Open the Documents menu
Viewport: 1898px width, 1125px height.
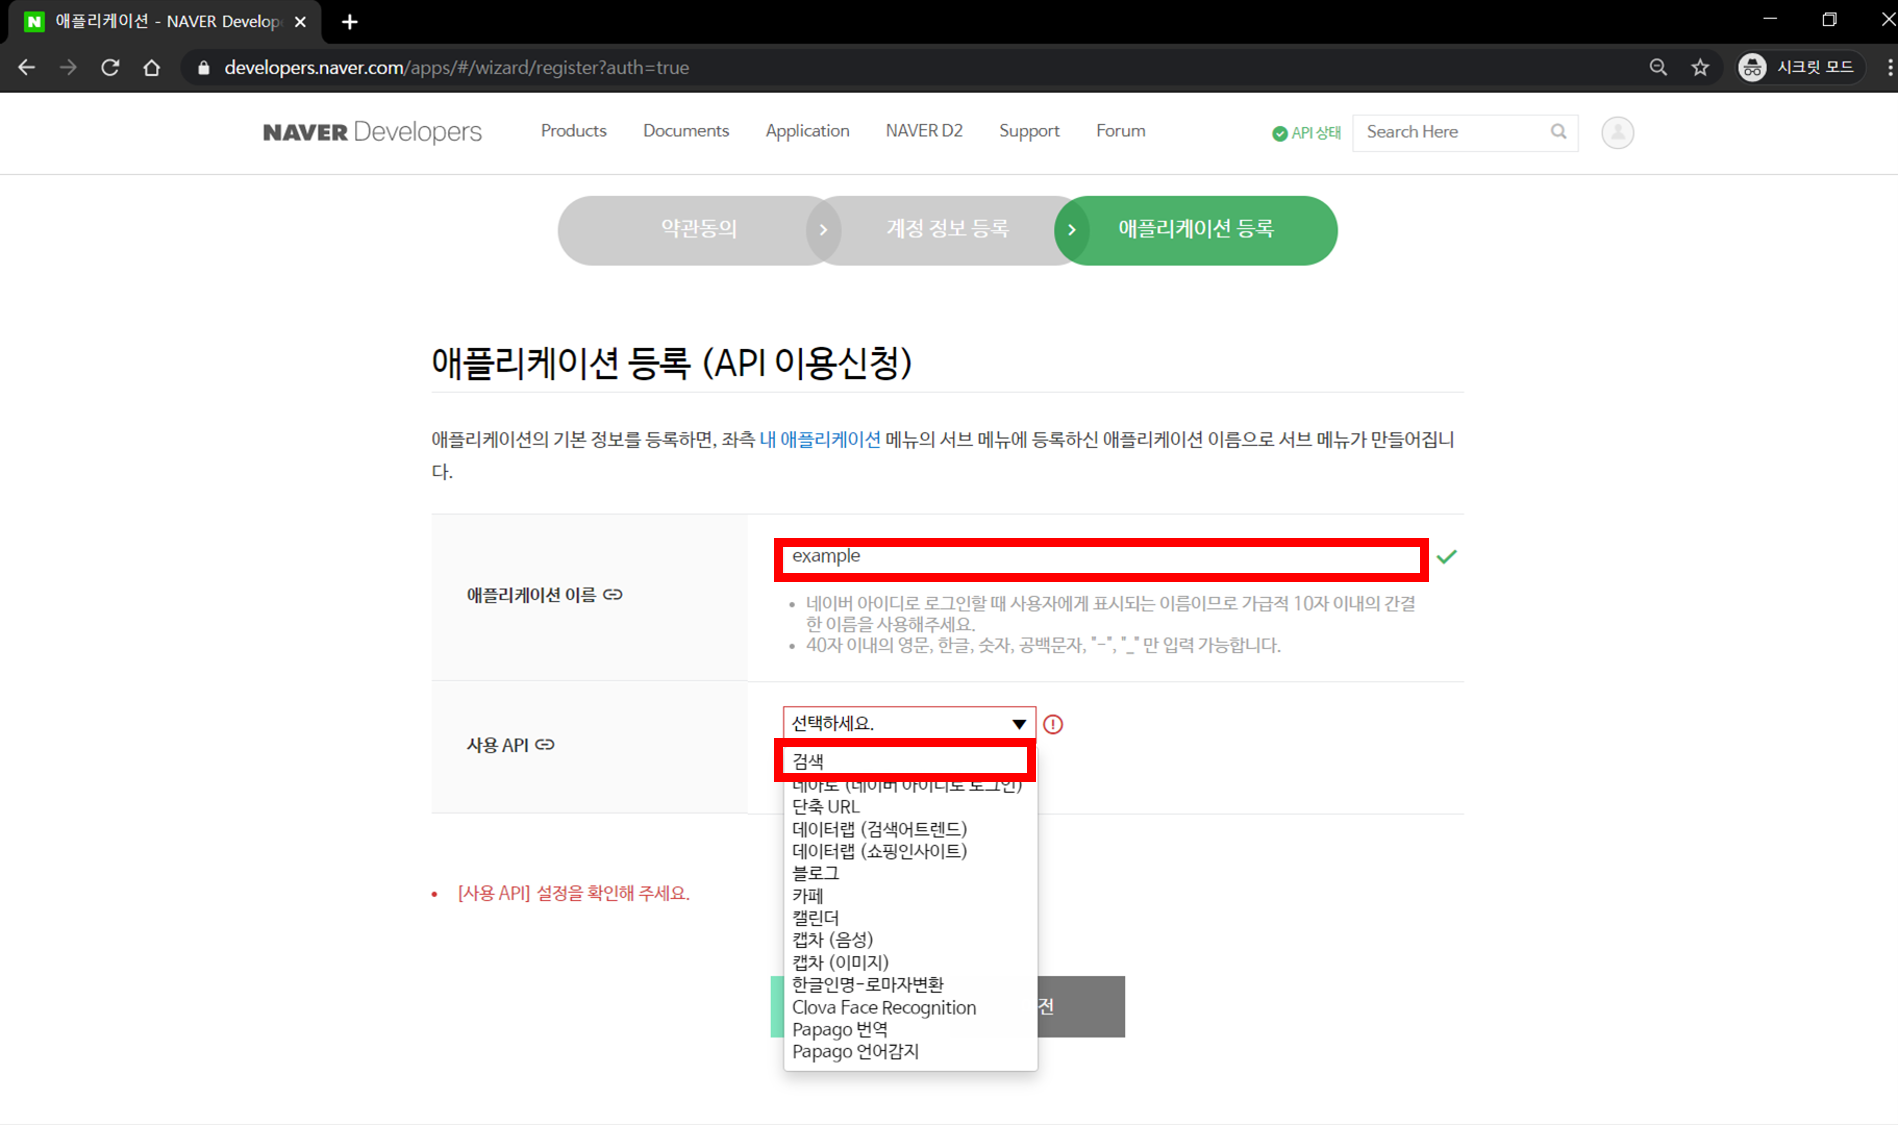point(686,131)
